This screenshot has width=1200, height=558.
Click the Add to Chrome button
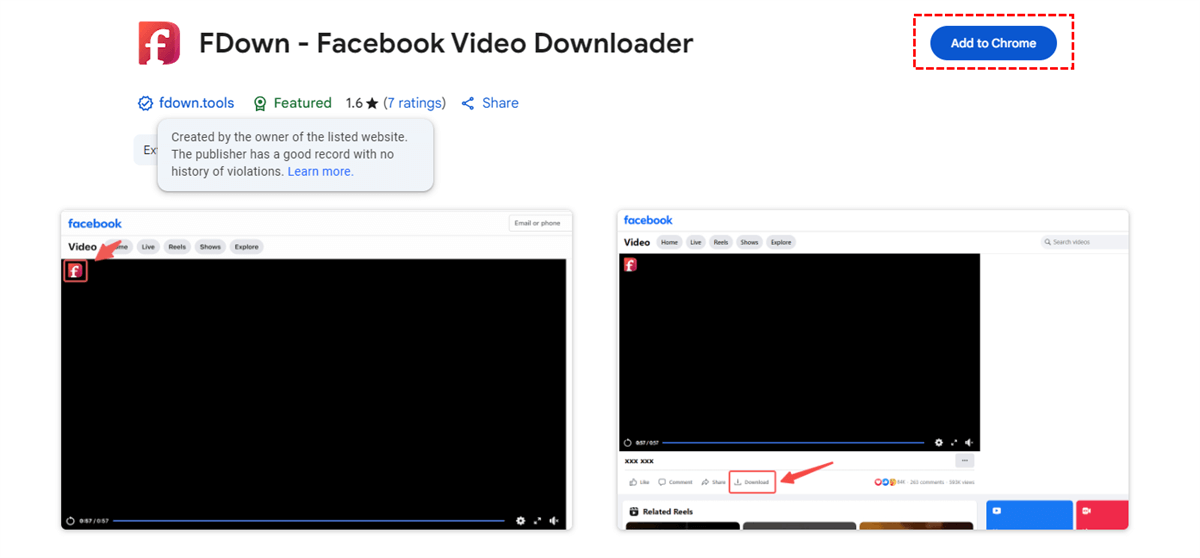pyautogui.click(x=993, y=43)
